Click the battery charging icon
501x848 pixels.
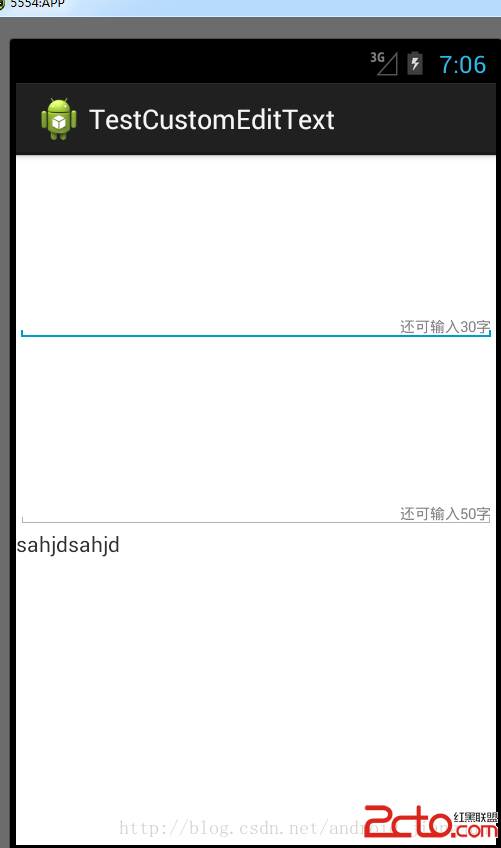[414, 63]
